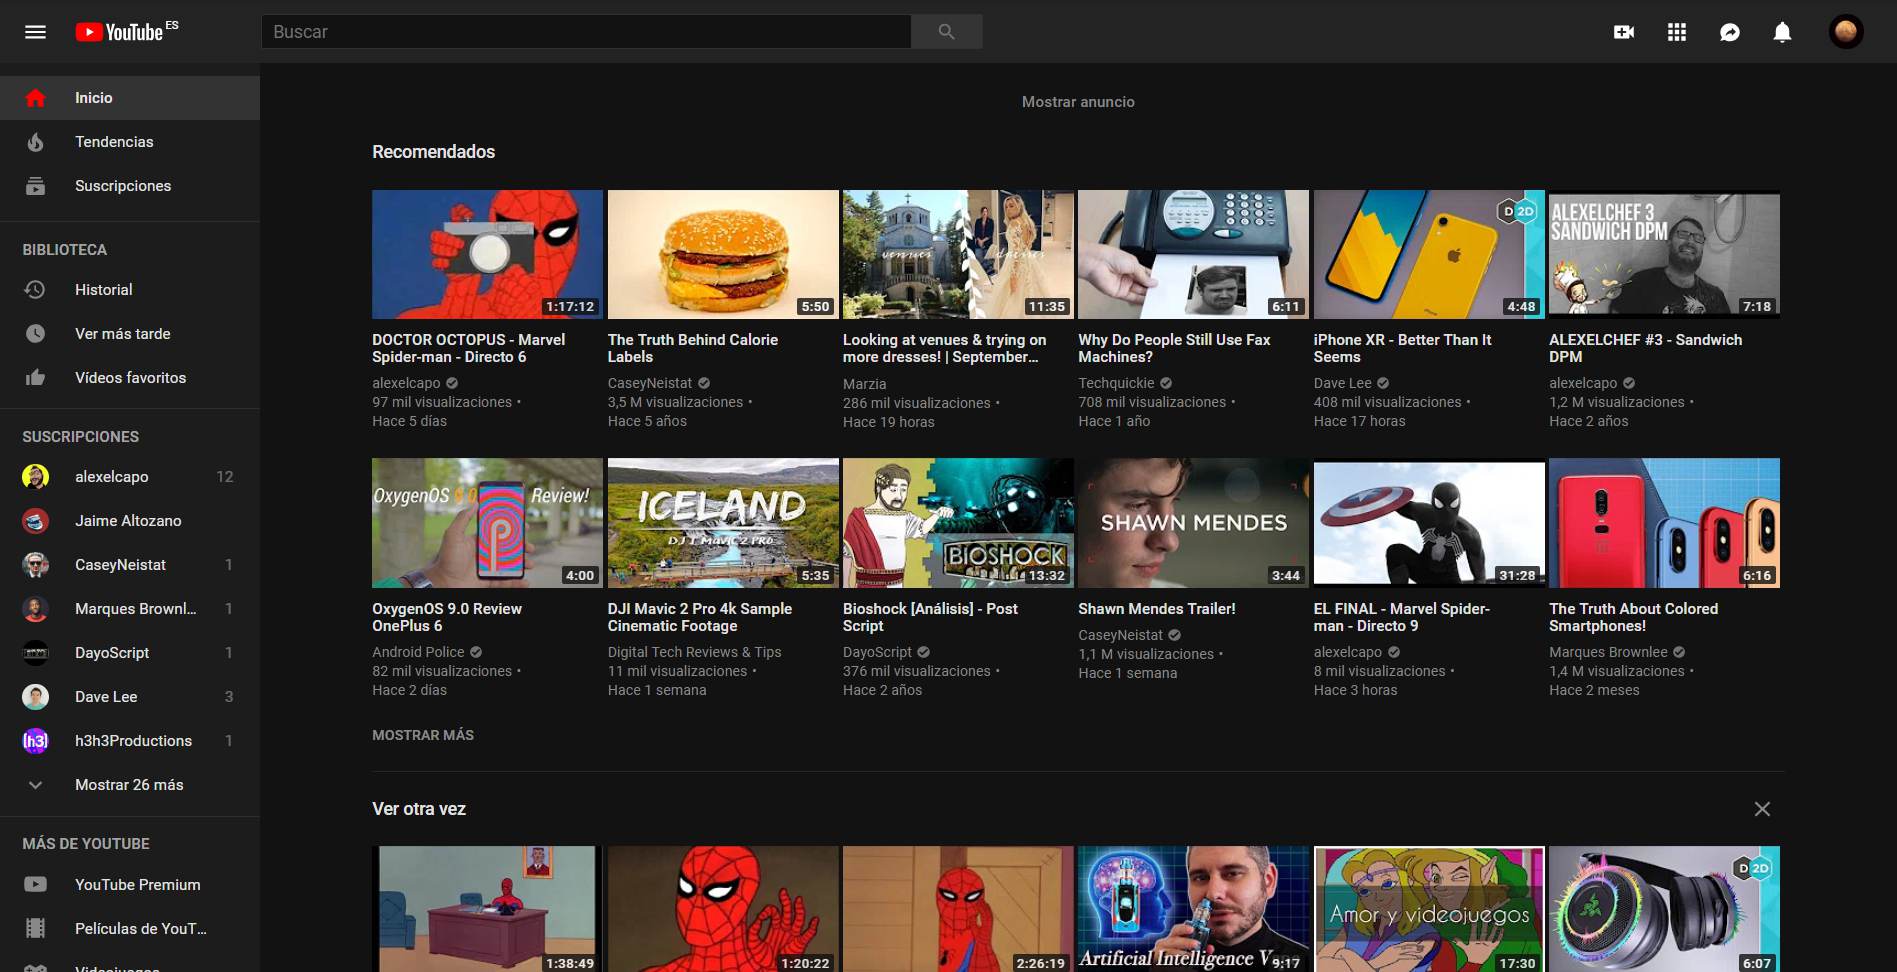Viewport: 1897px width, 972px height.
Task: Open the hamburger guide menu
Action: coord(35,32)
